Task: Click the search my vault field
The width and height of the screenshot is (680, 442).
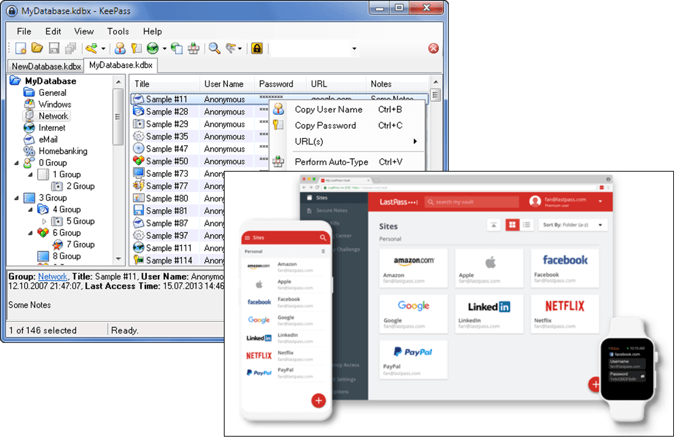Action: coord(471,202)
